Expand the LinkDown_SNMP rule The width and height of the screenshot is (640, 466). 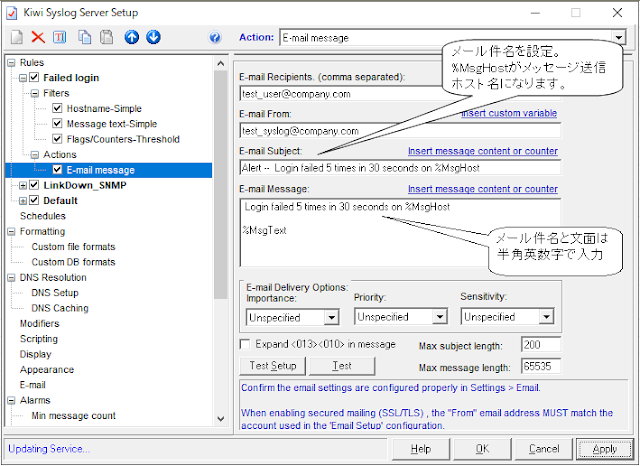(23, 186)
